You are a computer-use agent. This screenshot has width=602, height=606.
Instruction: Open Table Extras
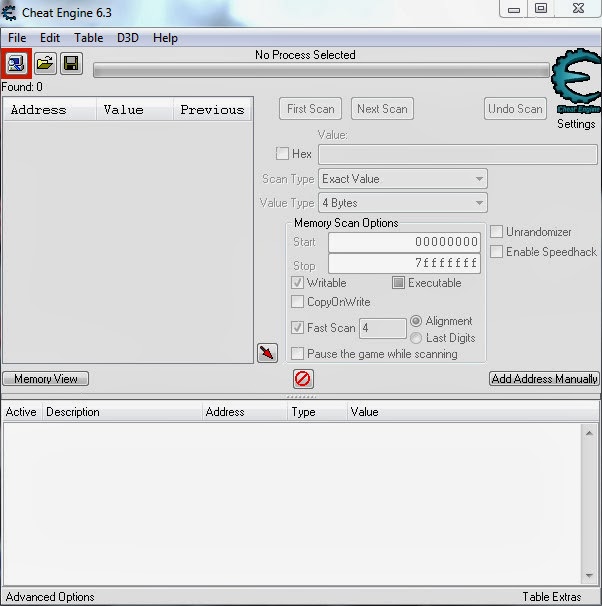point(552,597)
